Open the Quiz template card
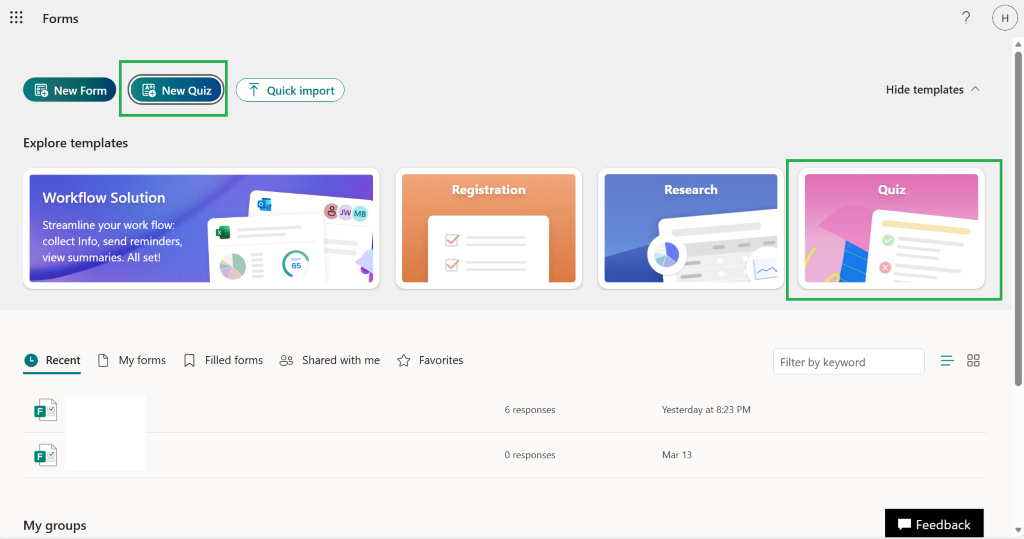This screenshot has width=1024, height=539. pyautogui.click(x=891, y=228)
